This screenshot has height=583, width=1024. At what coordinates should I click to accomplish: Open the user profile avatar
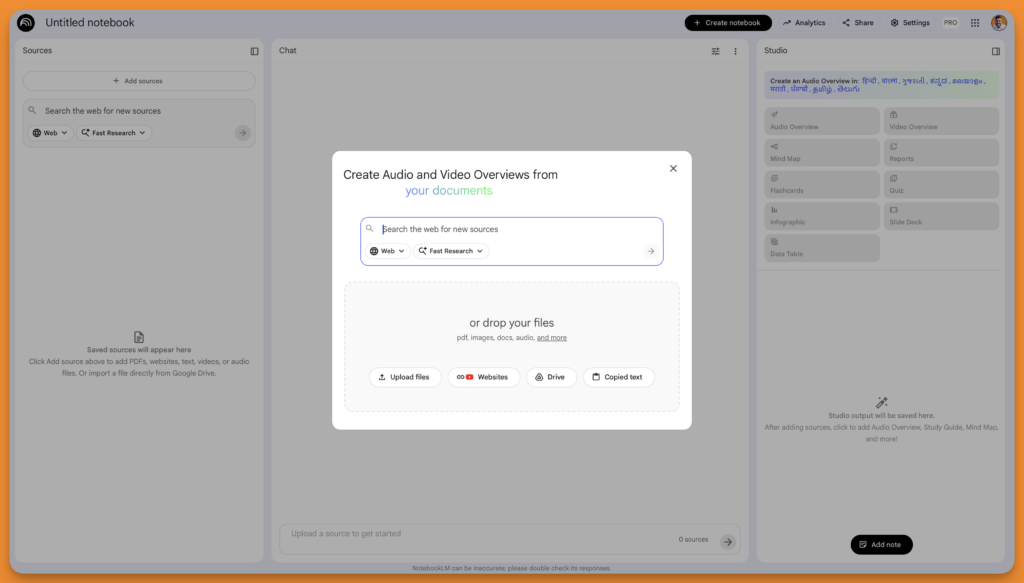(998, 23)
